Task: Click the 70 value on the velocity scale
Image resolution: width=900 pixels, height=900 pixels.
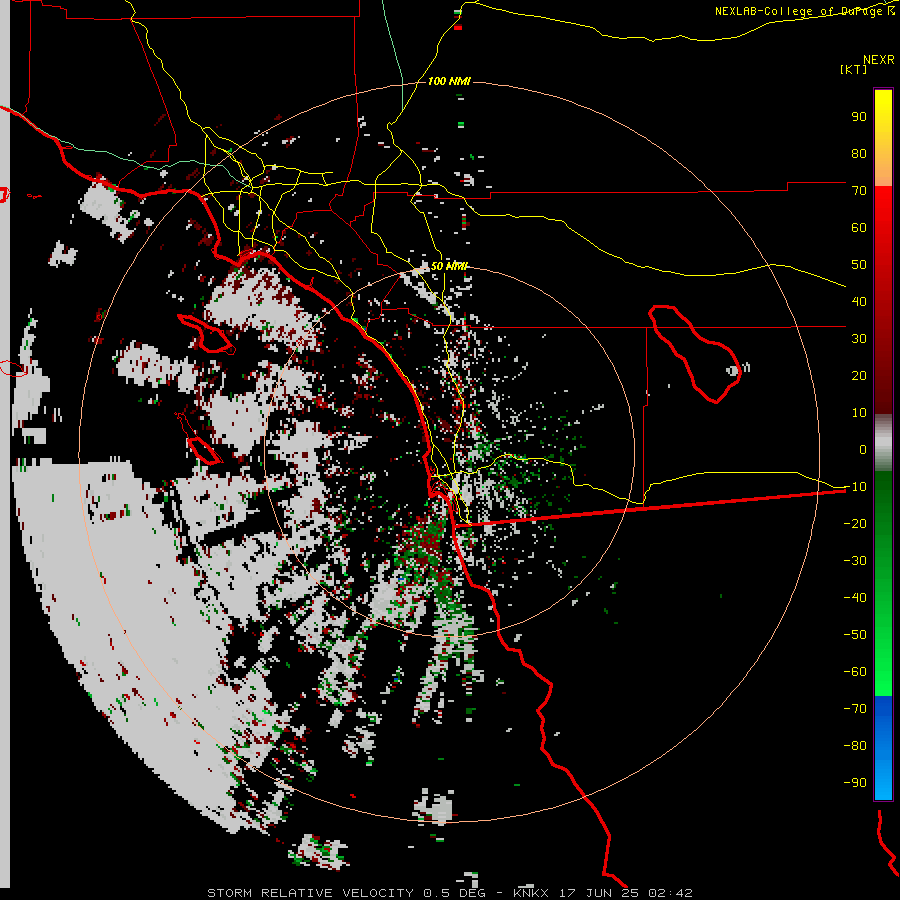Action: tap(859, 191)
